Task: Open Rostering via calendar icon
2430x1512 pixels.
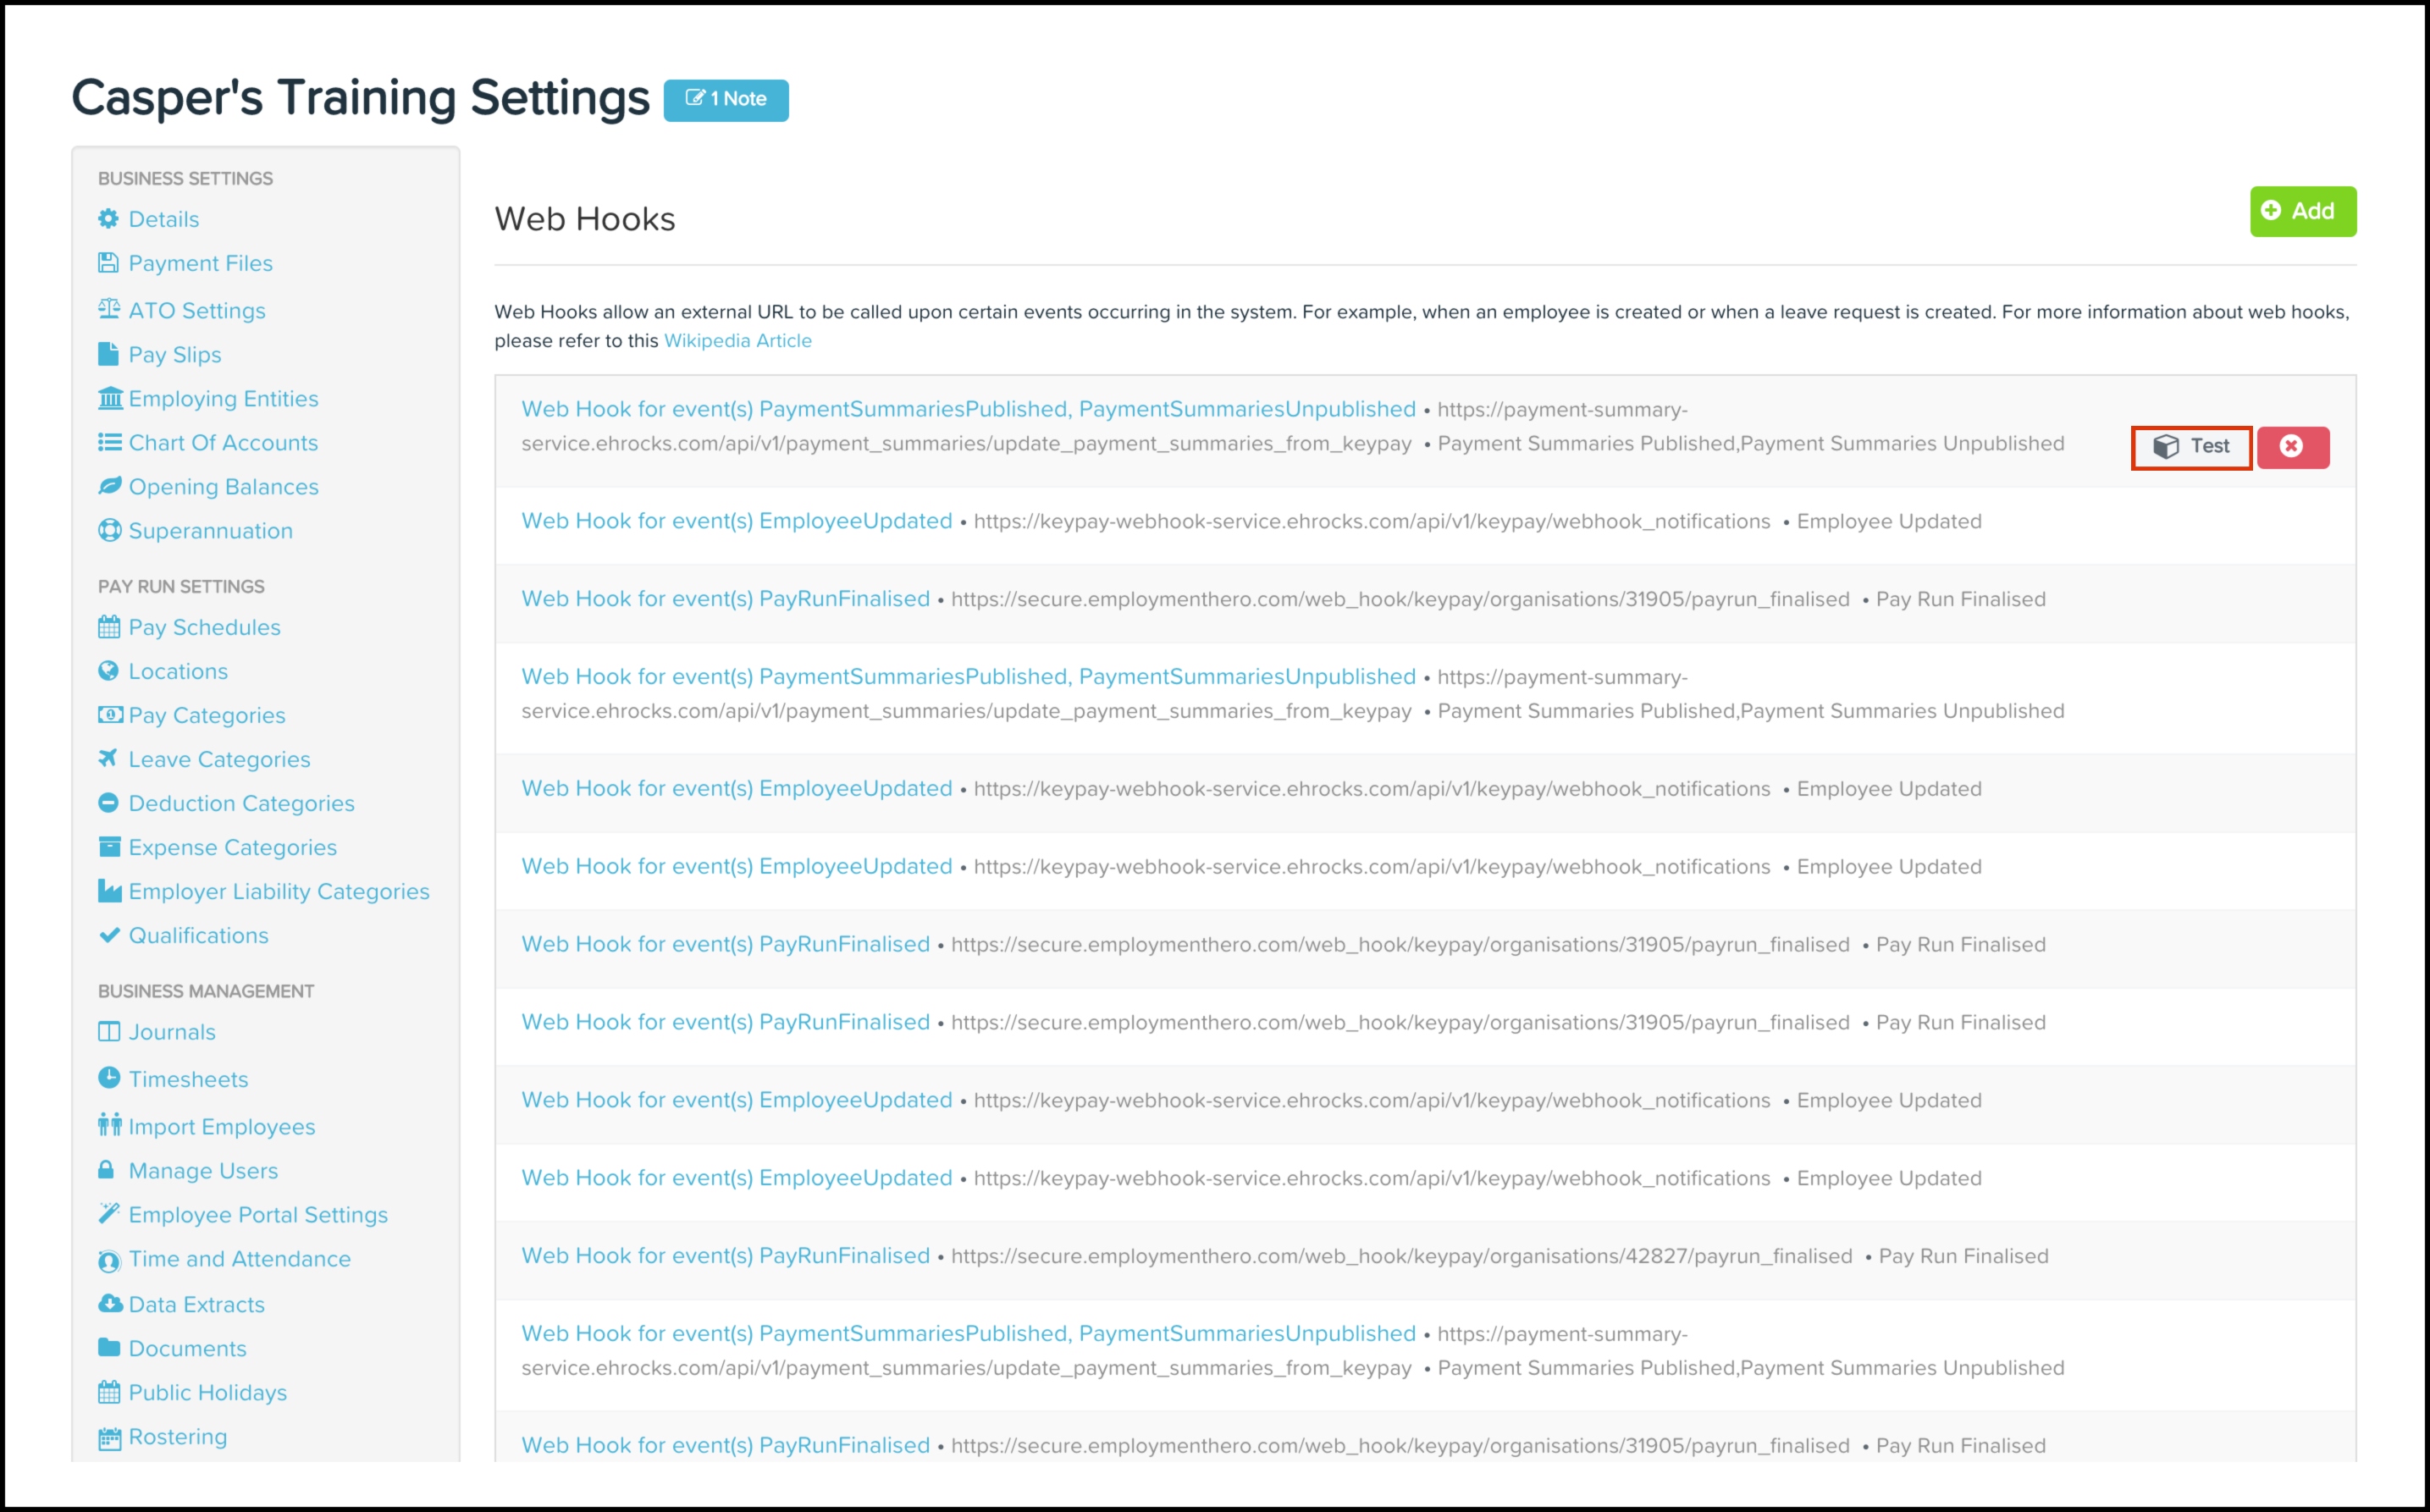Action: 110,1436
